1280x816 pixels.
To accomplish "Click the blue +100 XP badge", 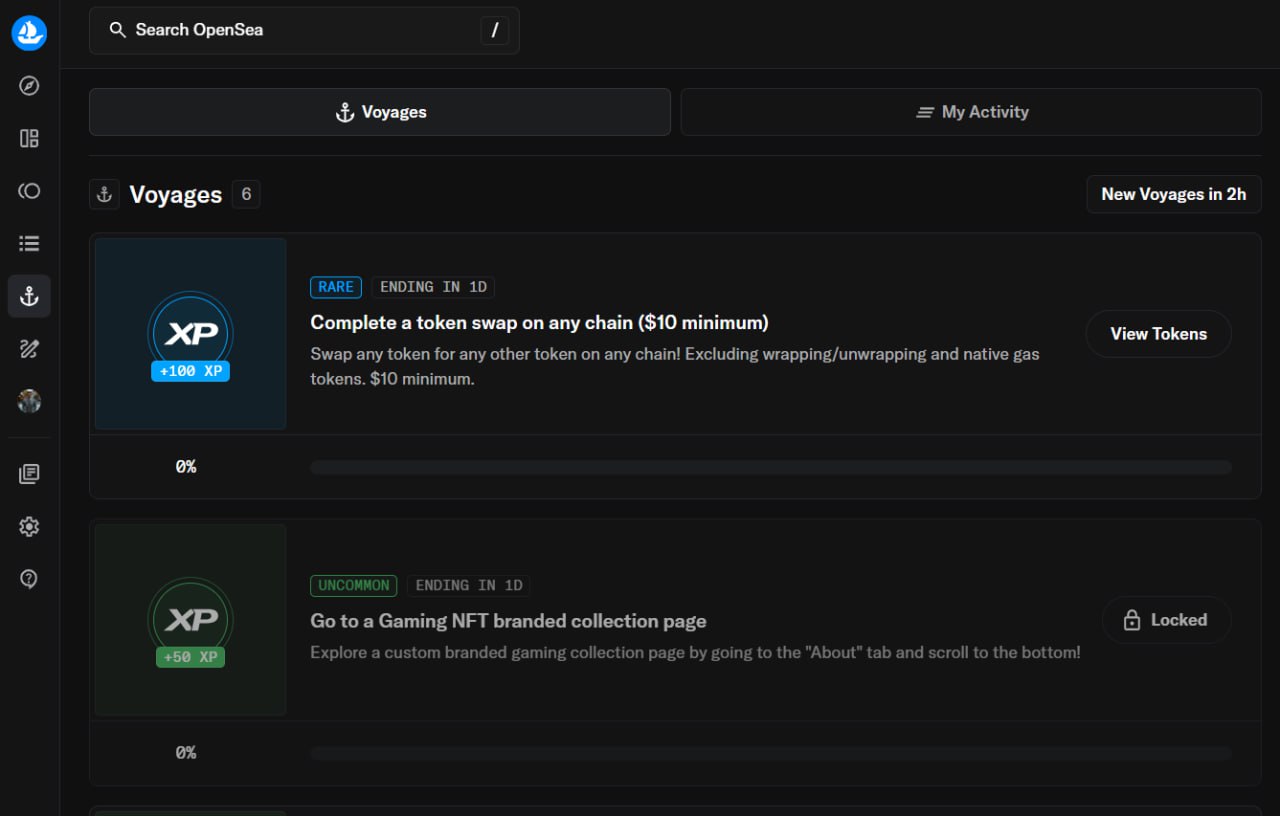I will 190,371.
